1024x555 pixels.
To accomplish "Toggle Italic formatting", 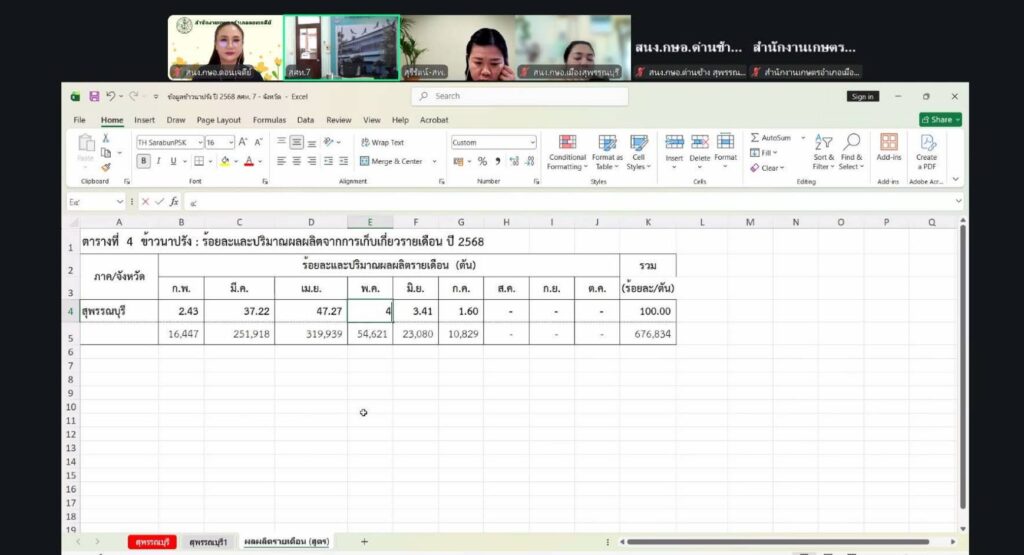I will 158,161.
